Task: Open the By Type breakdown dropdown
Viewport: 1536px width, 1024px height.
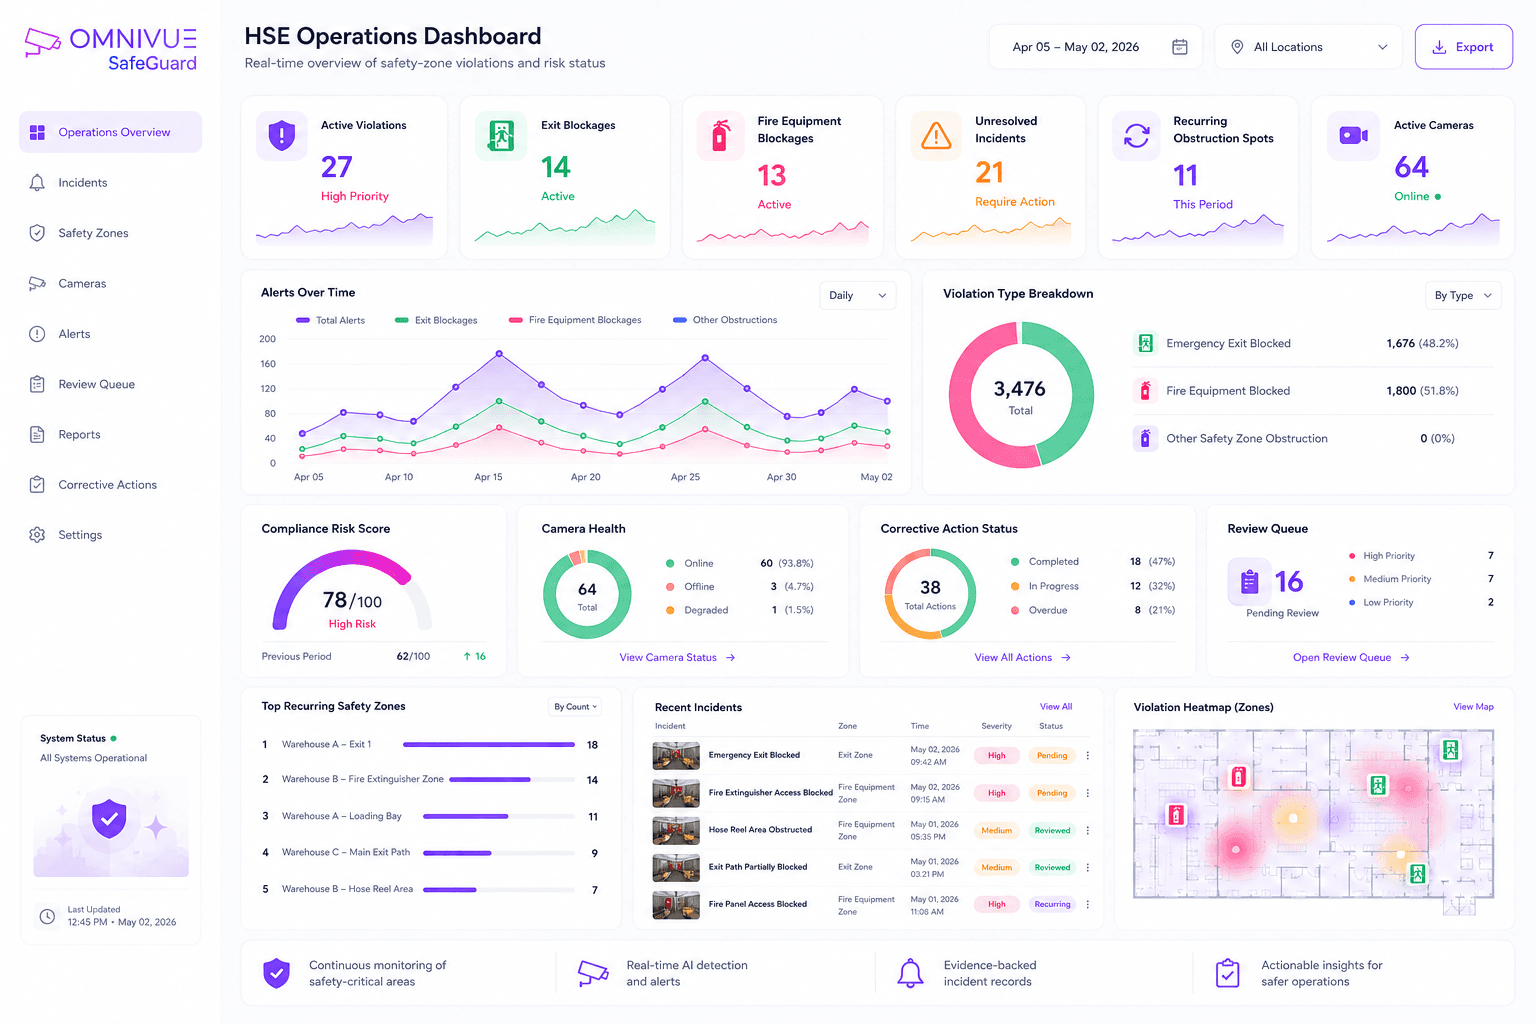Action: tap(1463, 295)
